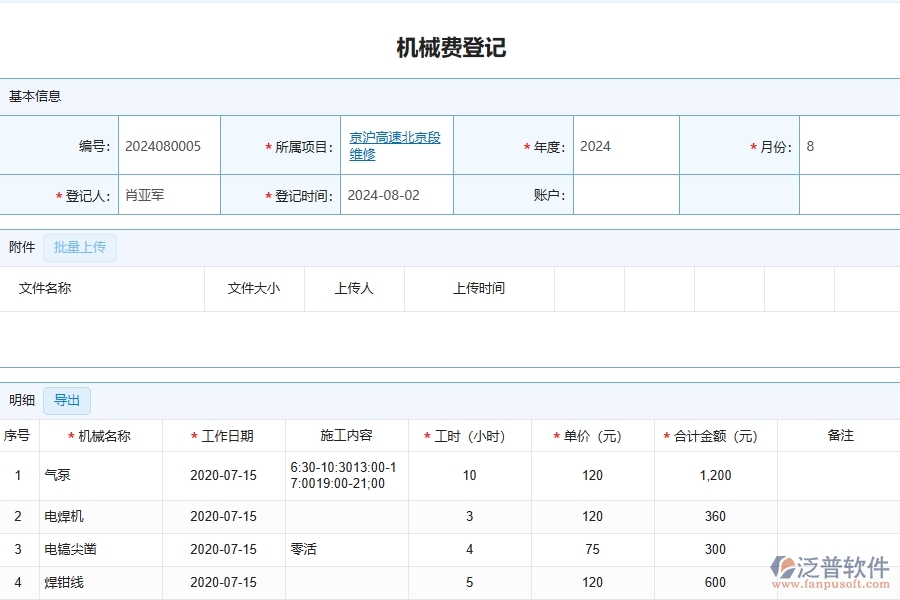This screenshot has height=600, width=900.
Task: Click the 明细 detail section tab
Action: coord(20,400)
